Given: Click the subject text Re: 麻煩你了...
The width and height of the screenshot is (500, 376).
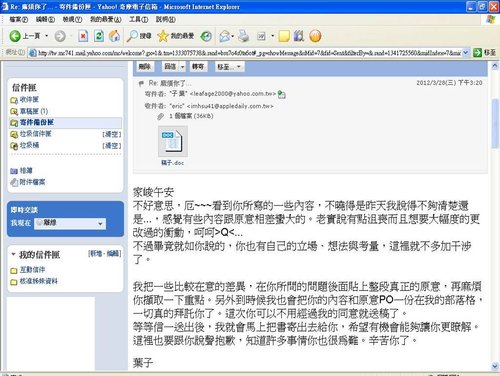Looking at the screenshot, I should tap(170, 83).
